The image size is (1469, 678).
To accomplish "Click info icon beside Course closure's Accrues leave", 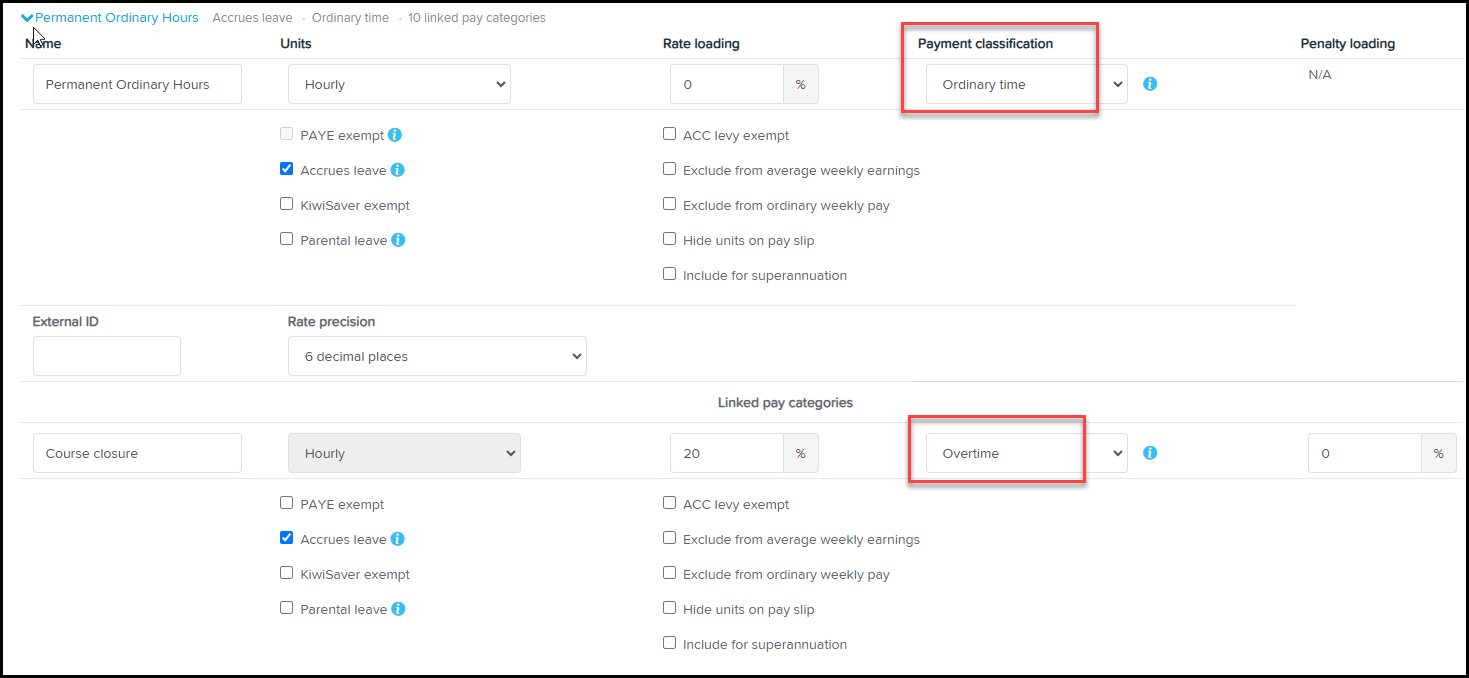I will (x=397, y=539).
